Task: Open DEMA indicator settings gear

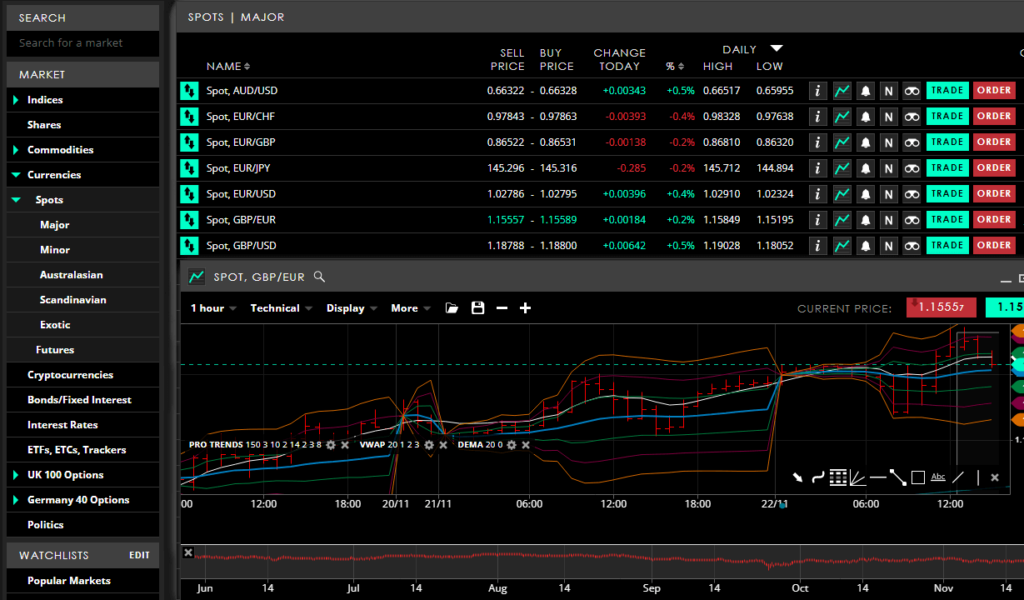Action: 511,445
